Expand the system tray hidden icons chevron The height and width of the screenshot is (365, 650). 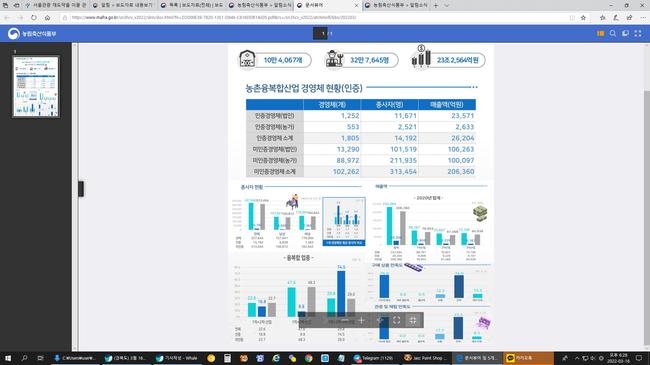point(577,358)
